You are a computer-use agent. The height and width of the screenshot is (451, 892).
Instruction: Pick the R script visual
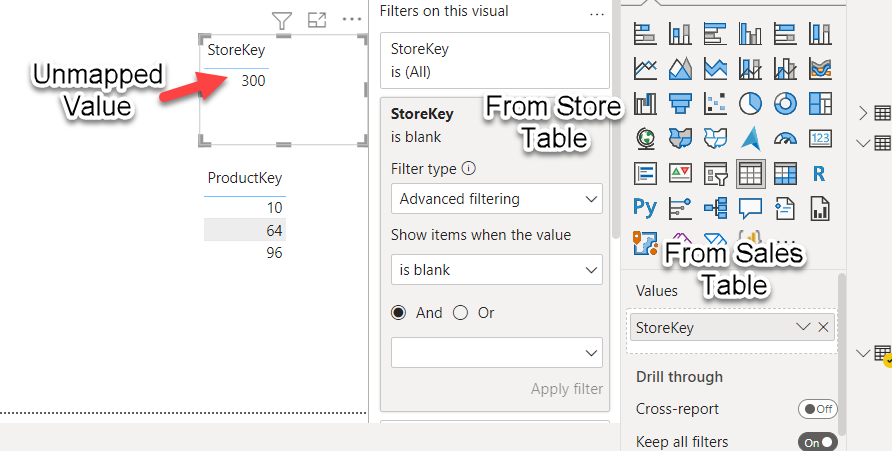tap(819, 173)
